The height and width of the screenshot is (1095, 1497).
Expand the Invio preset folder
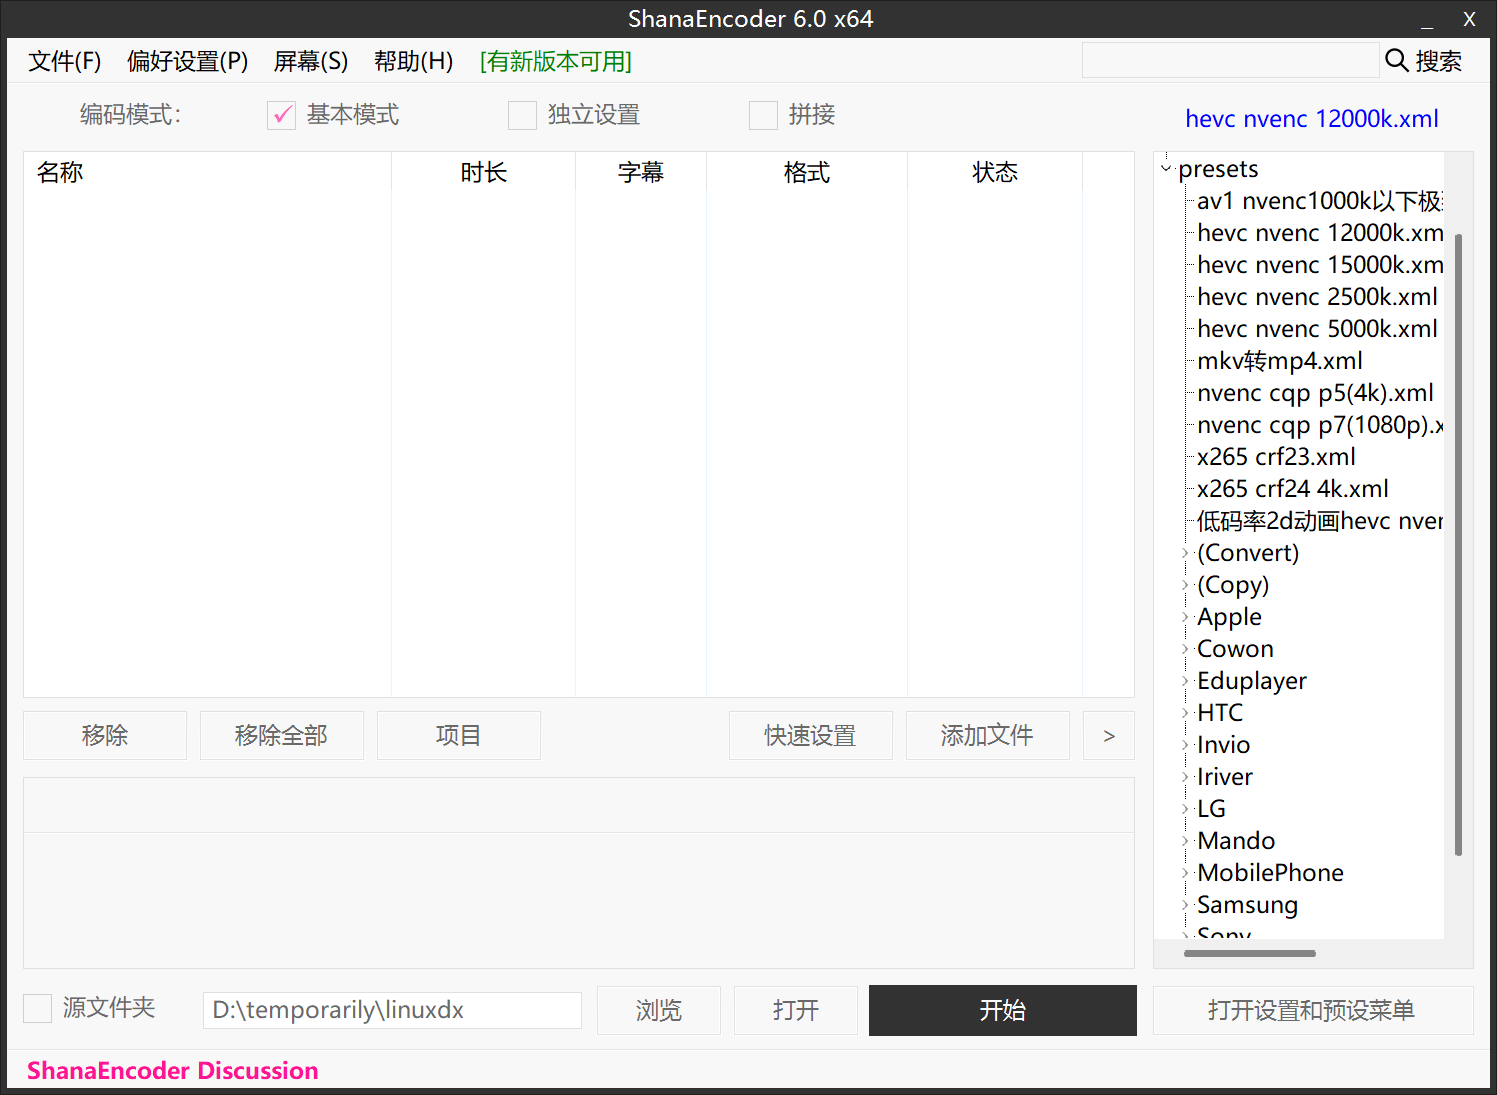point(1185,745)
